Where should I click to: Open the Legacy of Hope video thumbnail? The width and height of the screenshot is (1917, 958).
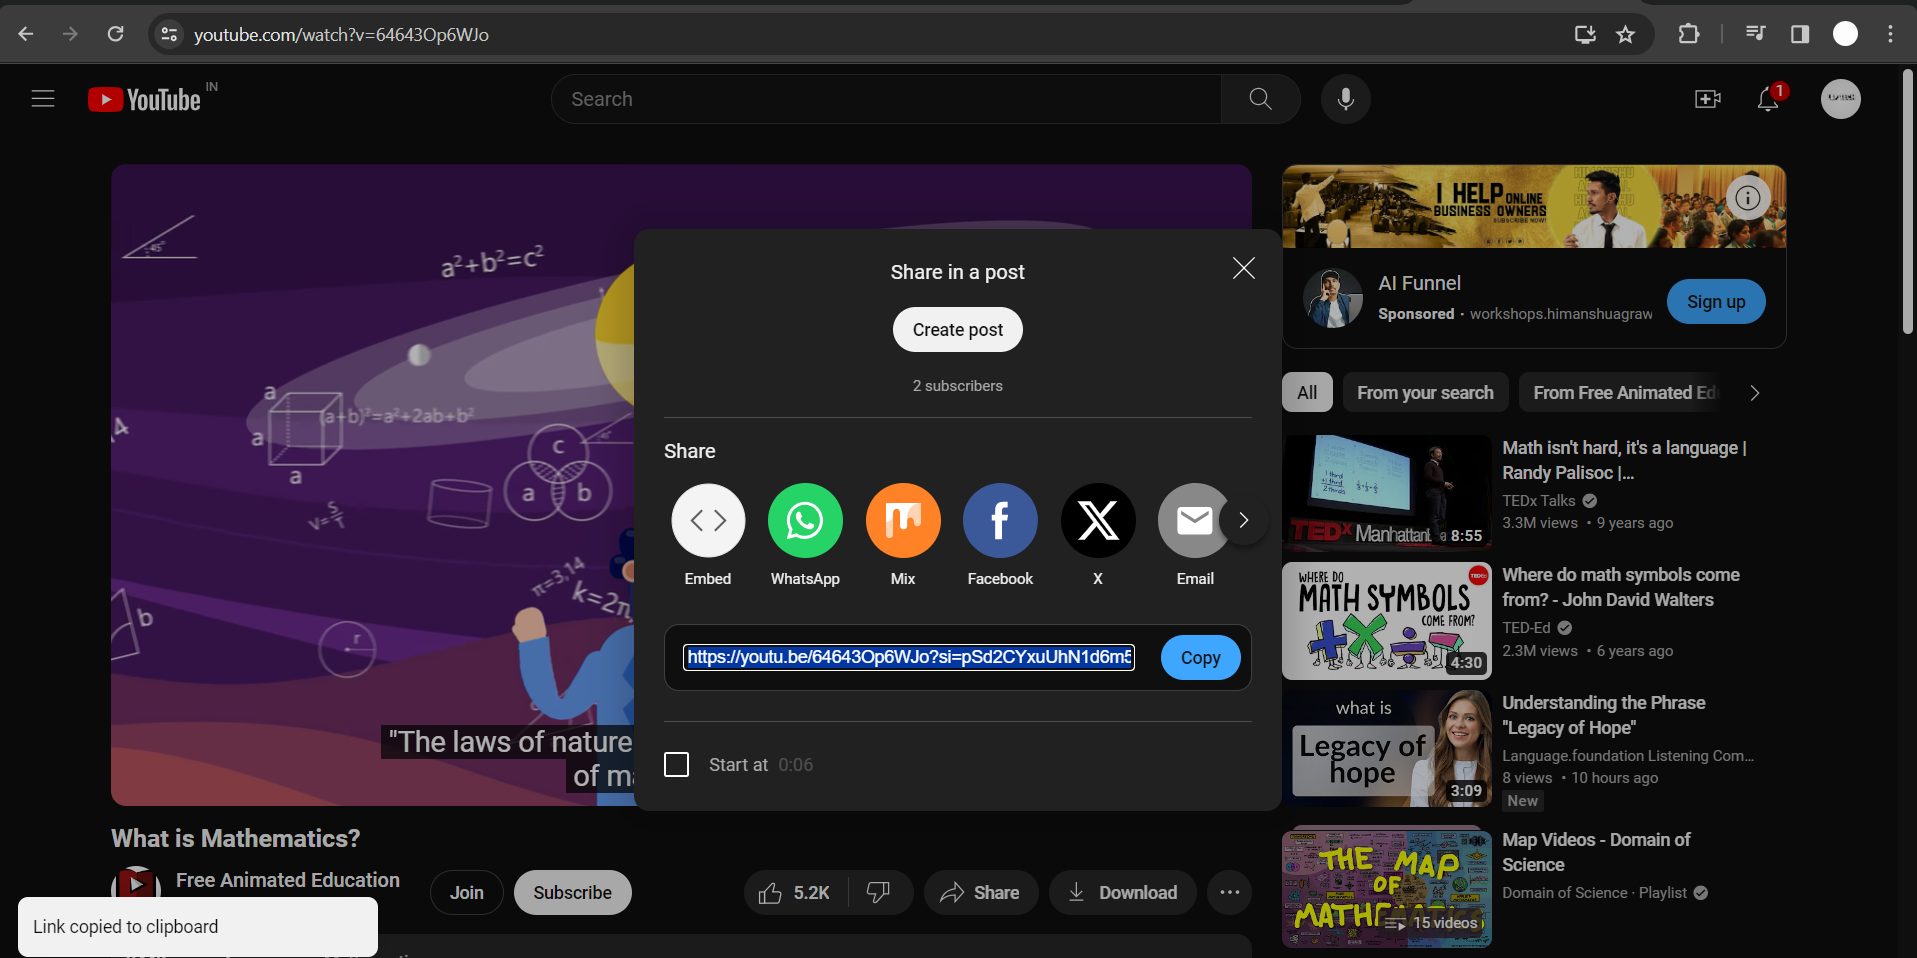coord(1387,748)
